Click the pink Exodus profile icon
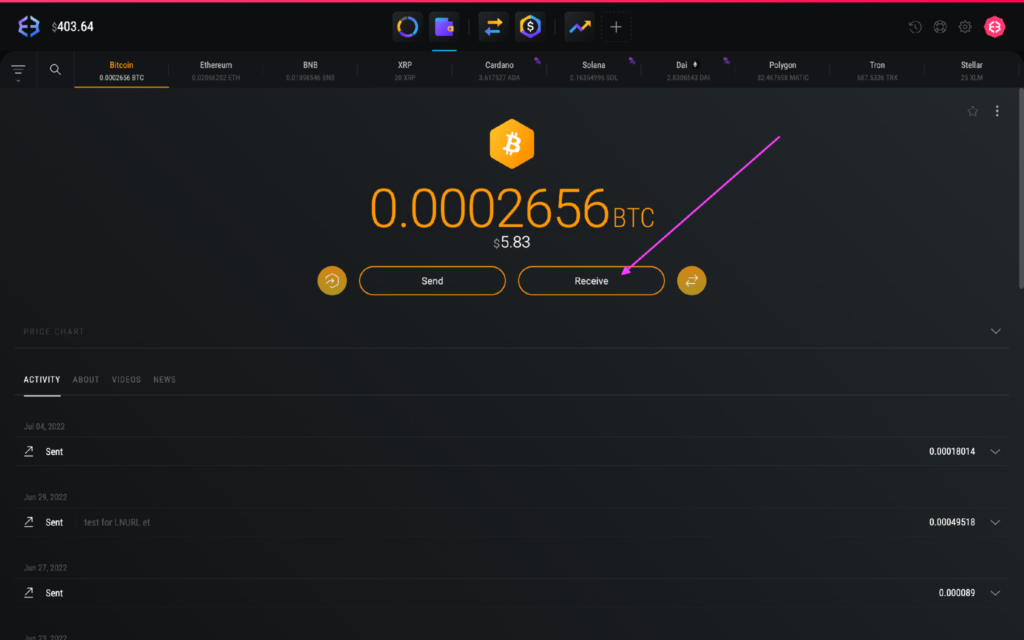The width and height of the screenshot is (1024, 640). (x=995, y=27)
